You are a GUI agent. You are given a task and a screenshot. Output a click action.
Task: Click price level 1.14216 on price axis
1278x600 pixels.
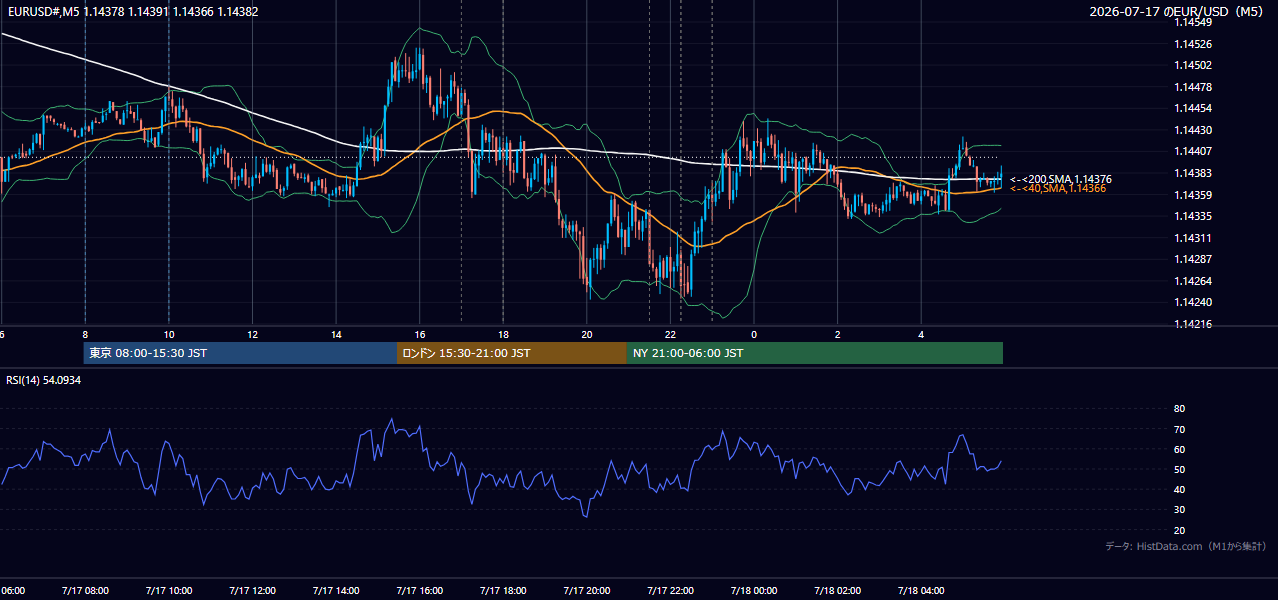(x=1193, y=324)
